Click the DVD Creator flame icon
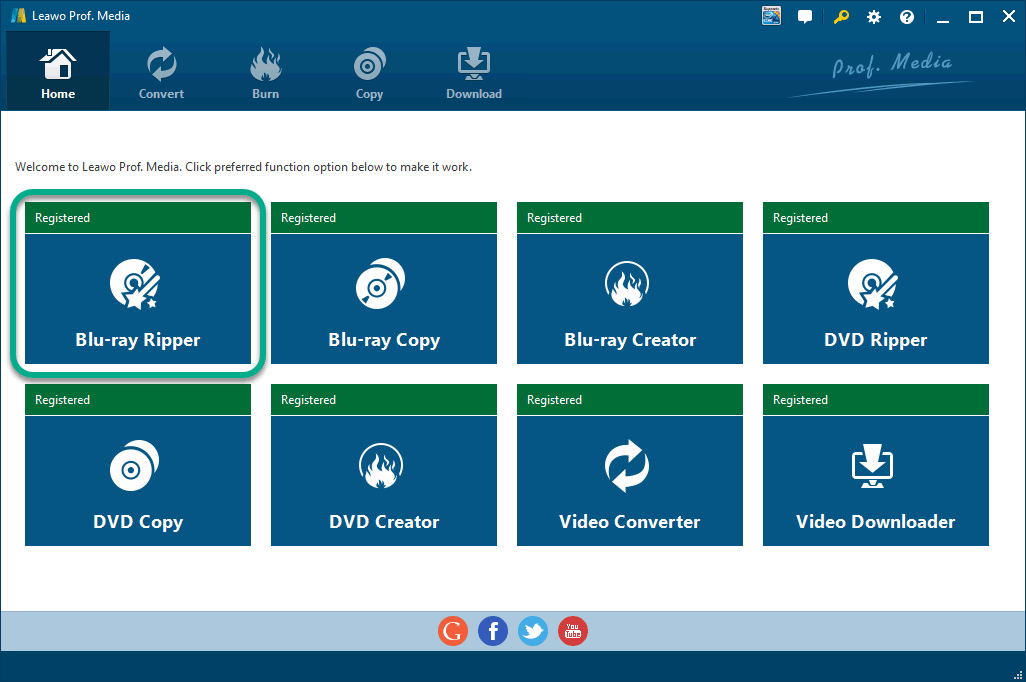 click(x=381, y=465)
